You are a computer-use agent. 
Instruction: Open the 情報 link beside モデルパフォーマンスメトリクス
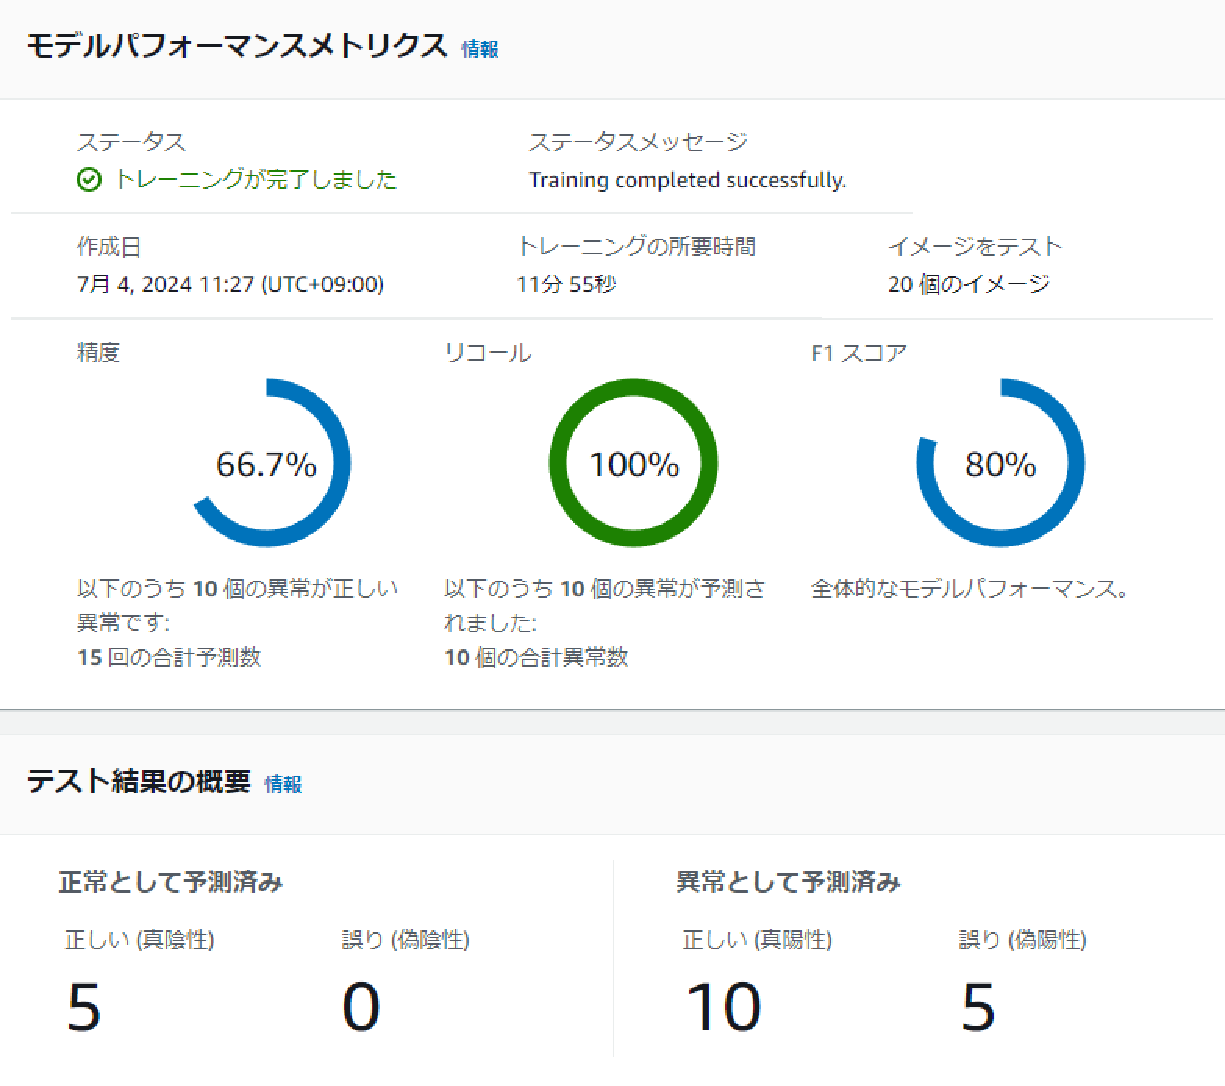point(479,48)
